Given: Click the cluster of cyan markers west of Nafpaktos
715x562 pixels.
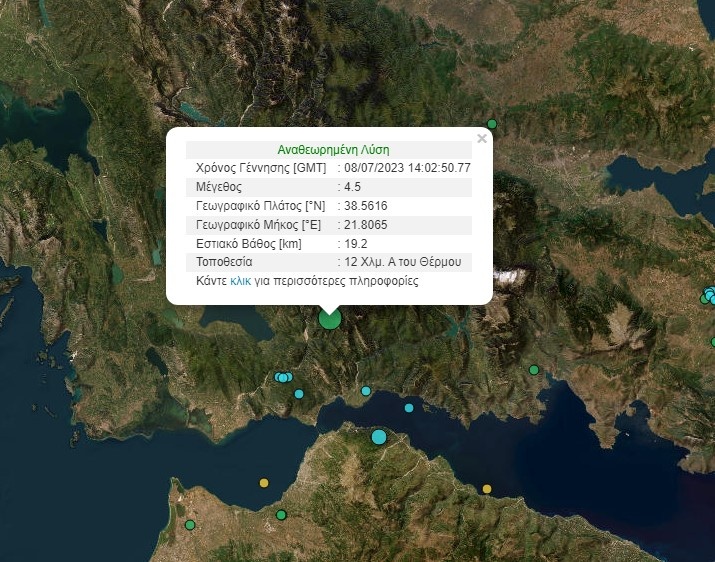Looking at the screenshot, I should coord(283,377).
